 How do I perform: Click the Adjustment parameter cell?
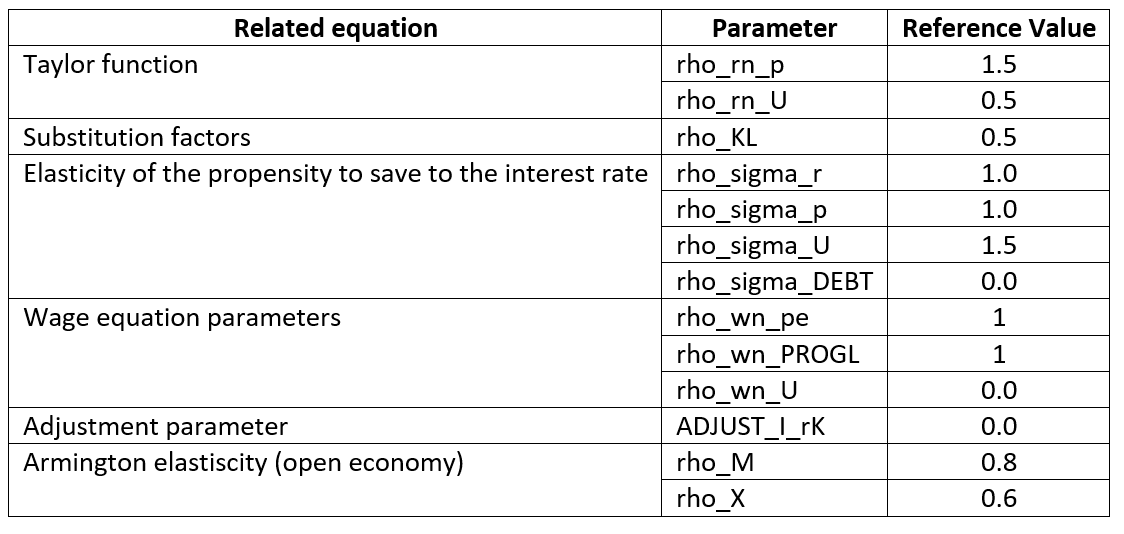(x=335, y=426)
